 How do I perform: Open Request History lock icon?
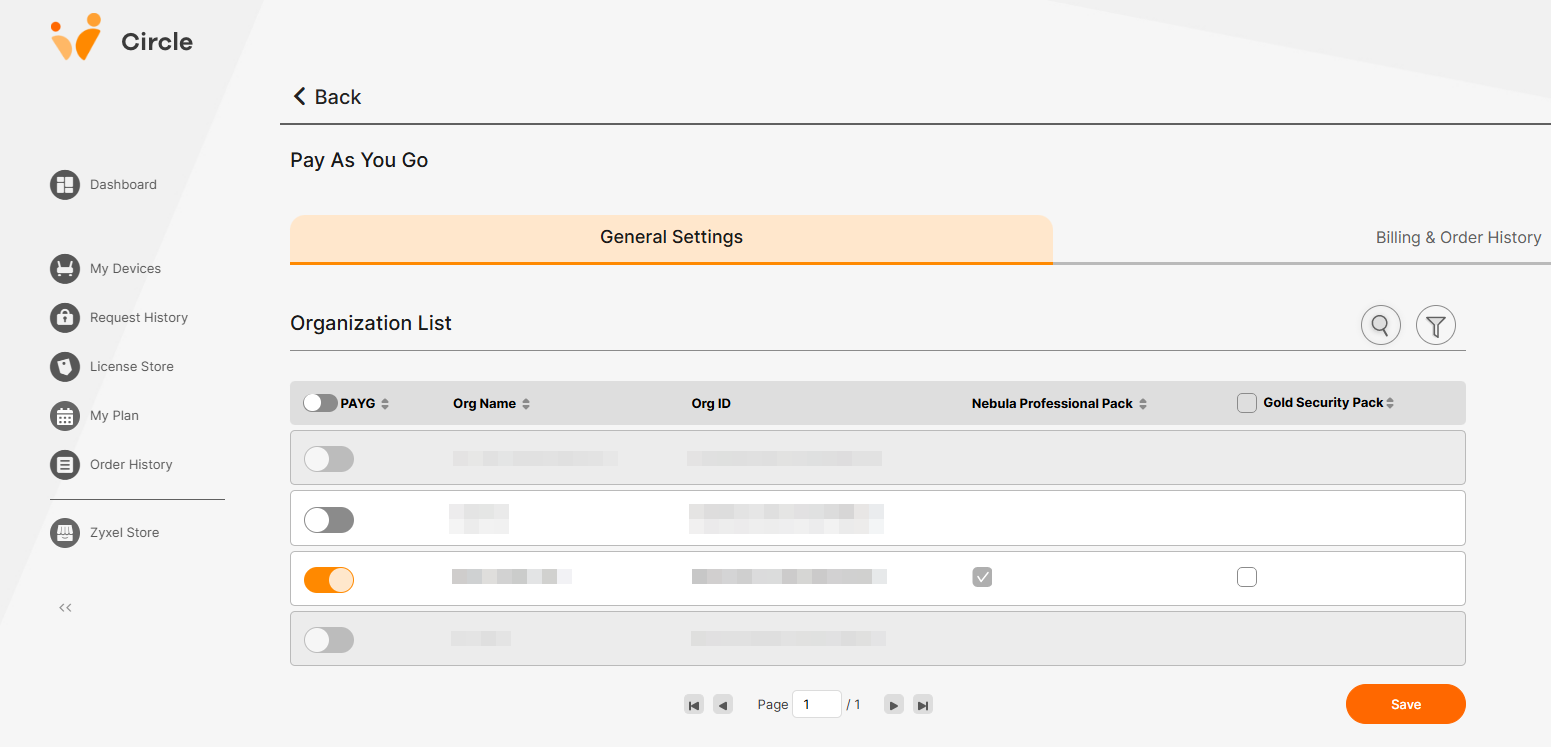click(65, 318)
